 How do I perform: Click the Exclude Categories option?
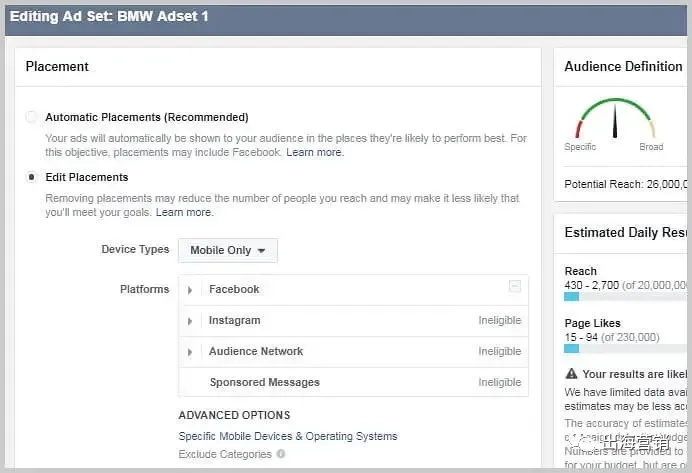tap(225, 454)
